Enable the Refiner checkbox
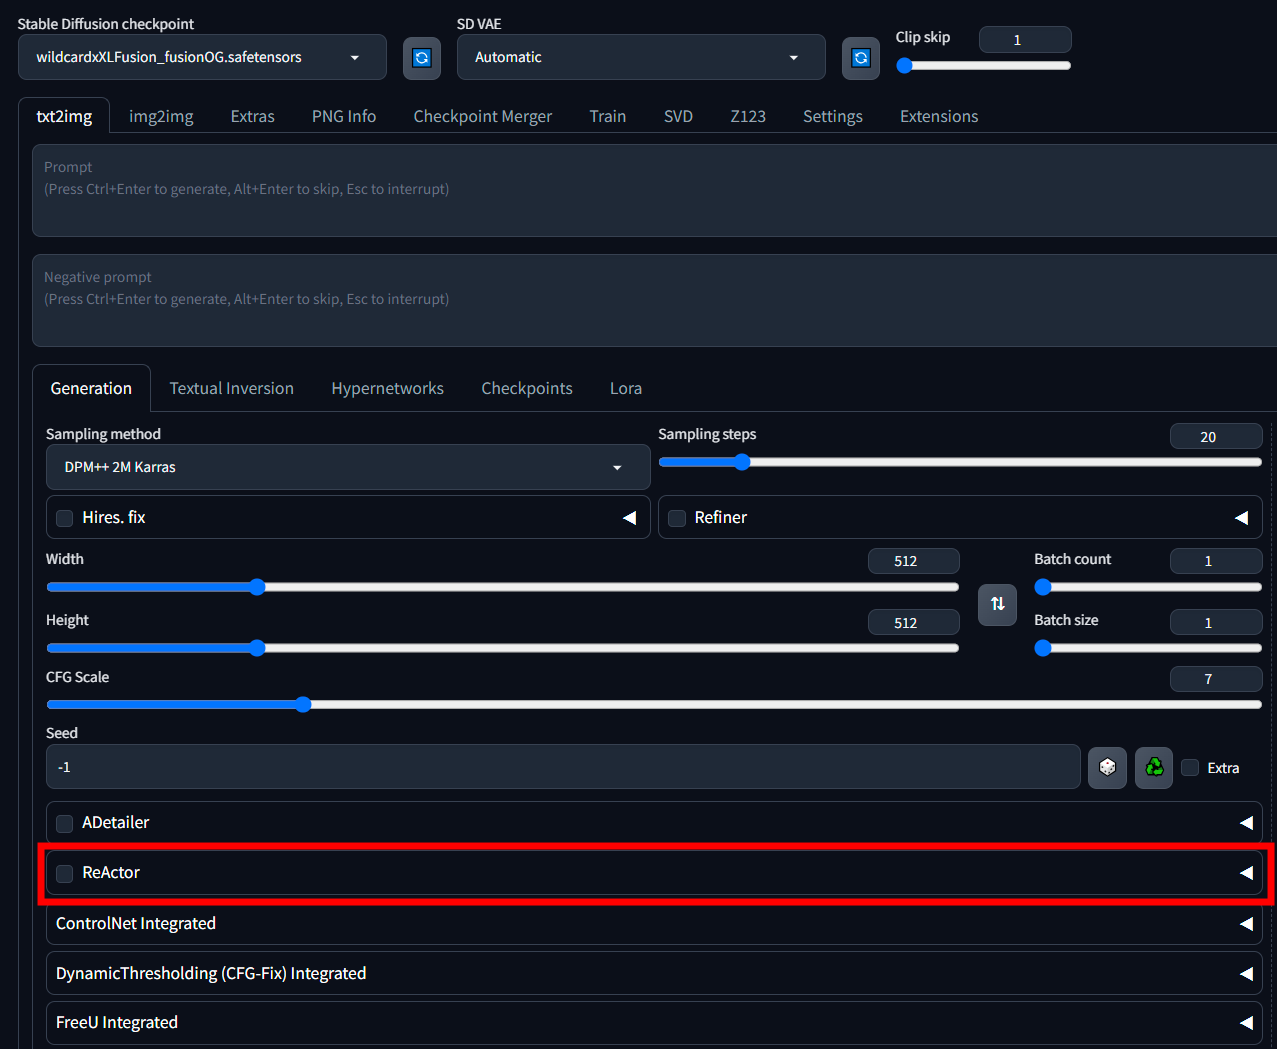The image size is (1277, 1049). [x=677, y=518]
